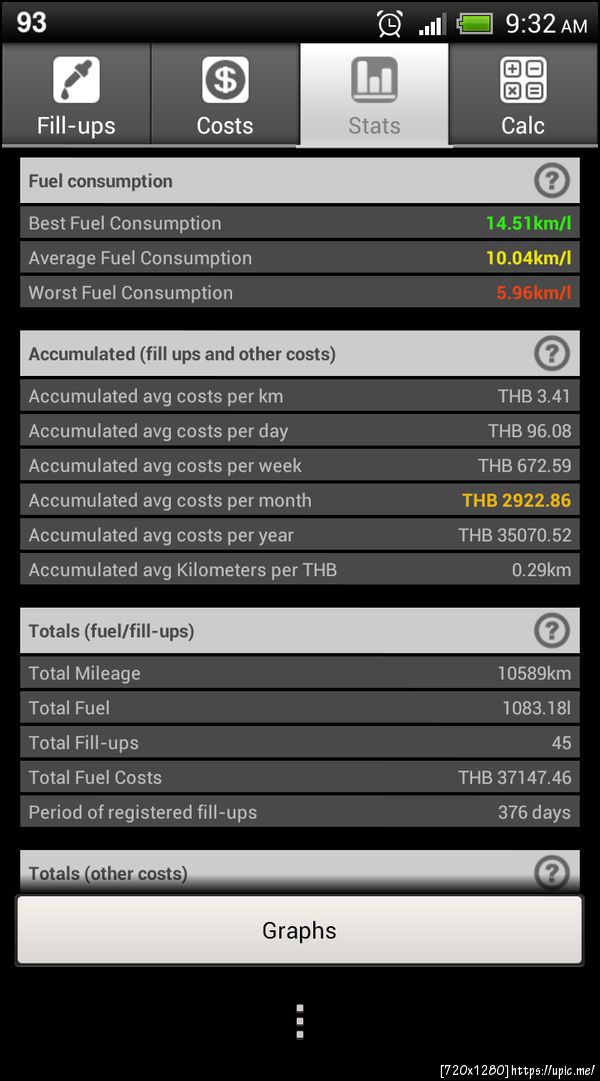Tap the 9:32 AM status bar clock

point(546,23)
